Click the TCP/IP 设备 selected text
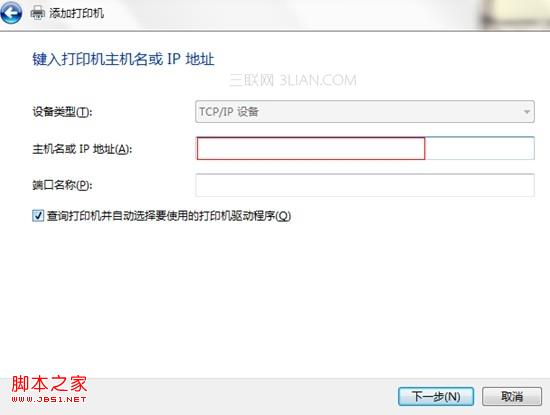 coord(229,112)
